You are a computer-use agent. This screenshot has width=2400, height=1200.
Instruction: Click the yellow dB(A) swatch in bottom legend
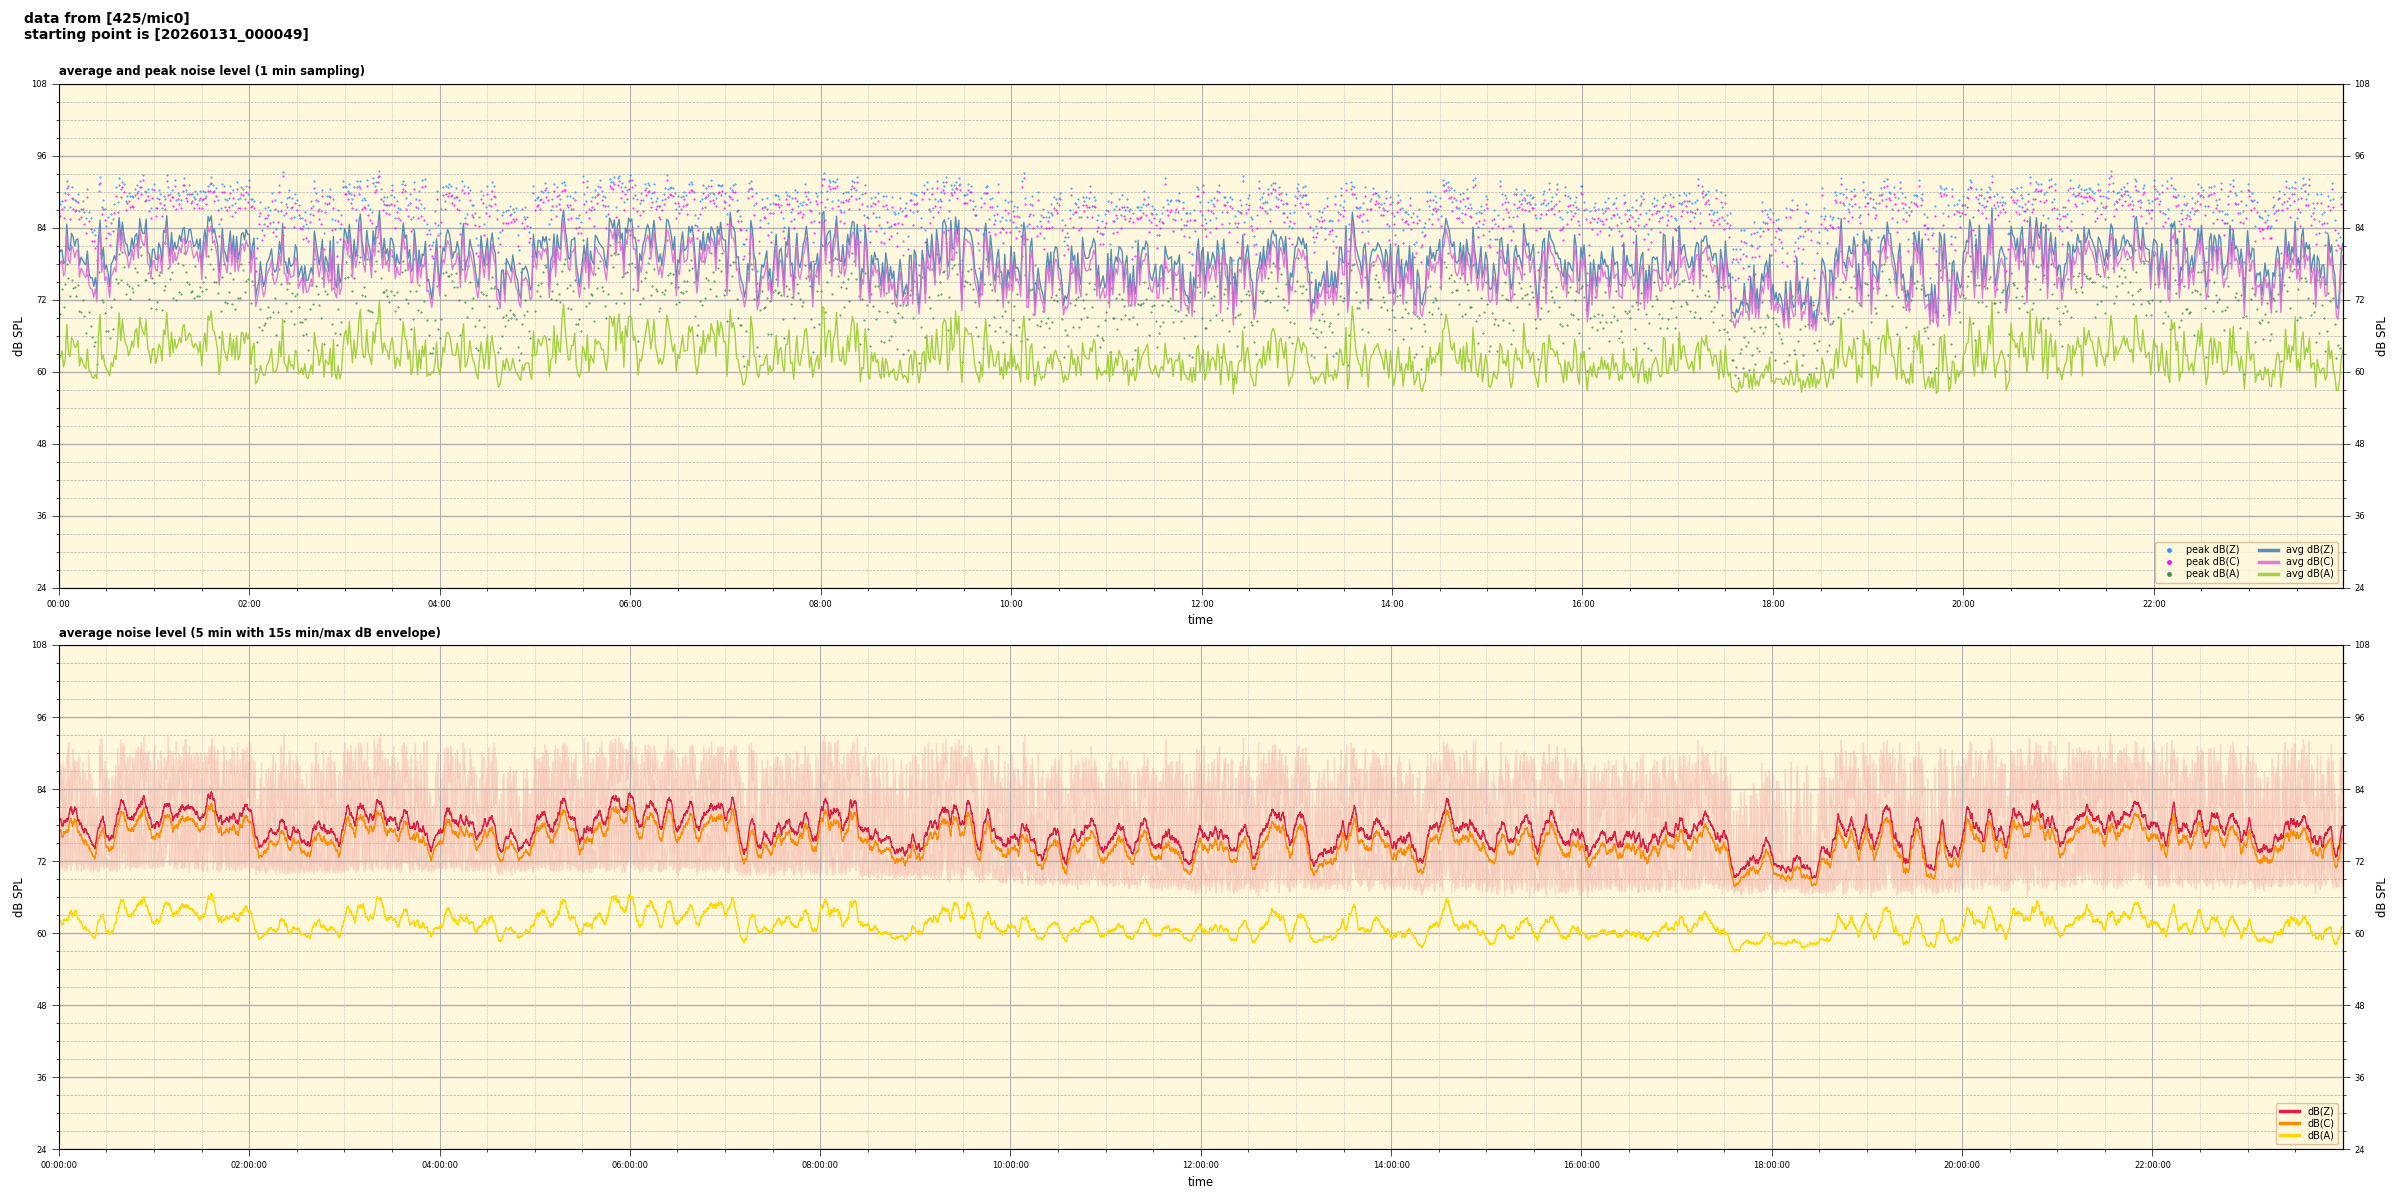tap(2290, 1135)
